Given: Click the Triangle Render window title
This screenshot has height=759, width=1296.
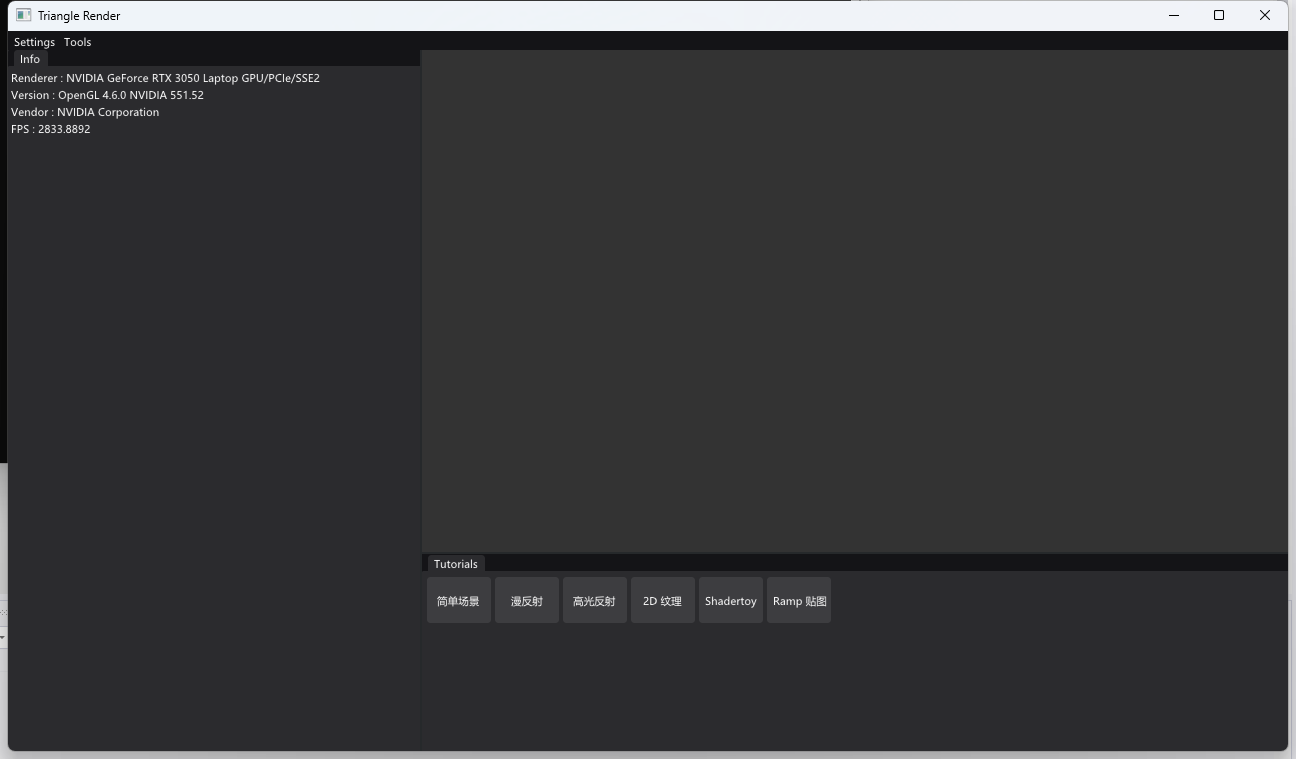Looking at the screenshot, I should [x=79, y=16].
